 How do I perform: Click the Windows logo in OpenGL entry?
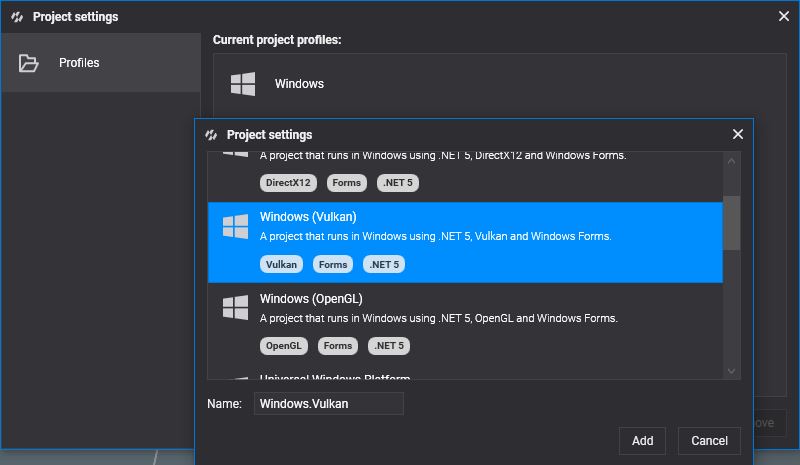coord(235,308)
